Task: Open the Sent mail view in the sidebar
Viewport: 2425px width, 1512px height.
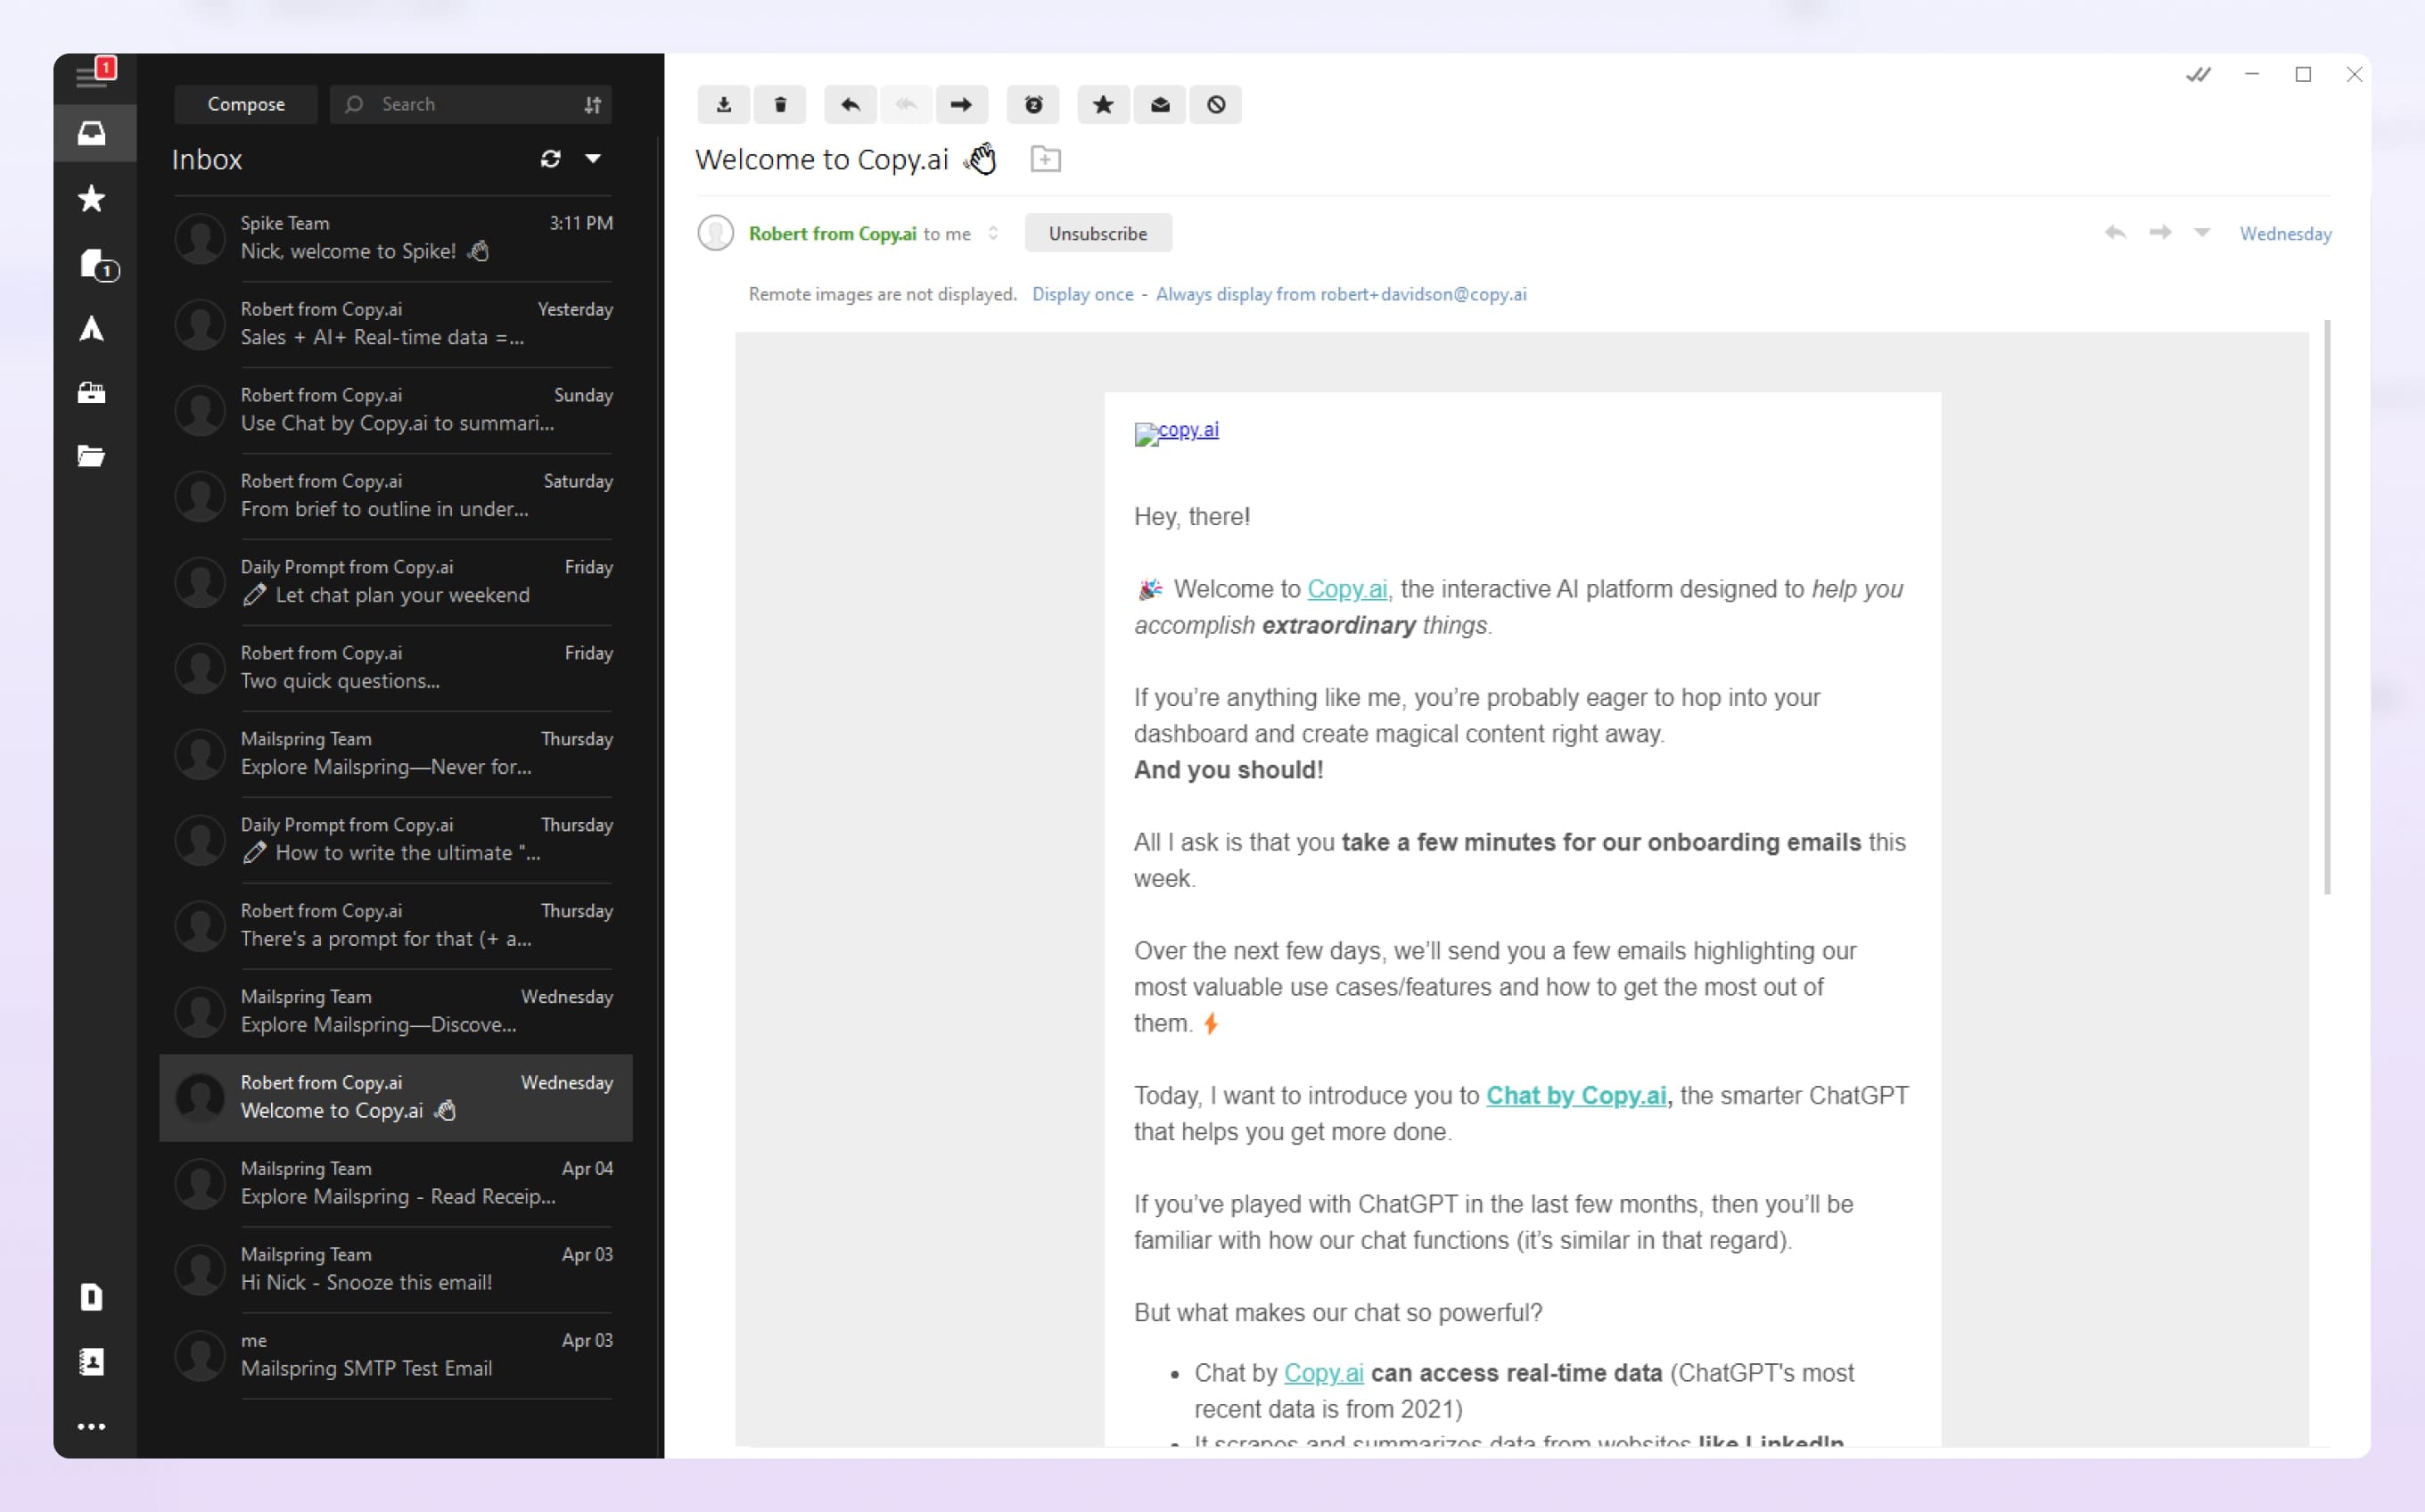Action: (93, 328)
